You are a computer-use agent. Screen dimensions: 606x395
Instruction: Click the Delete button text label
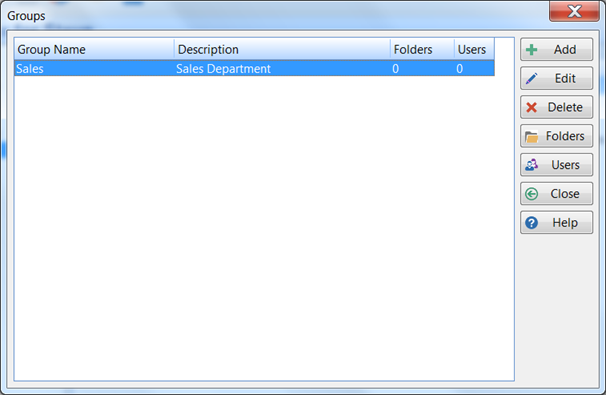pos(565,107)
